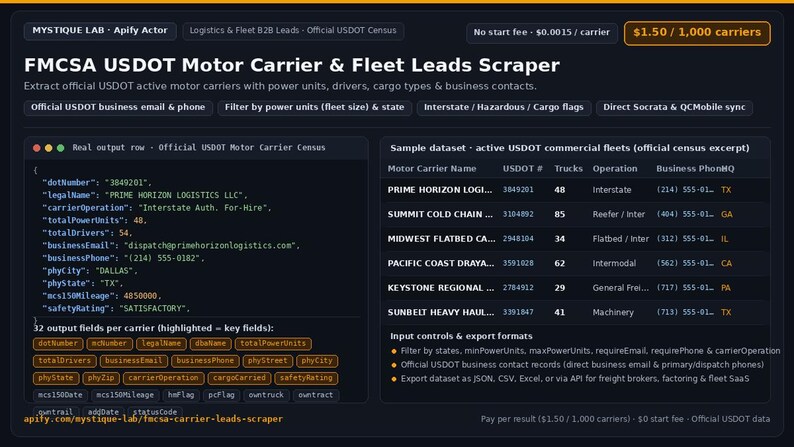Select the Interstate / Hazardous / Cargo flags chip
This screenshot has width=794, height=447.
[x=504, y=107]
